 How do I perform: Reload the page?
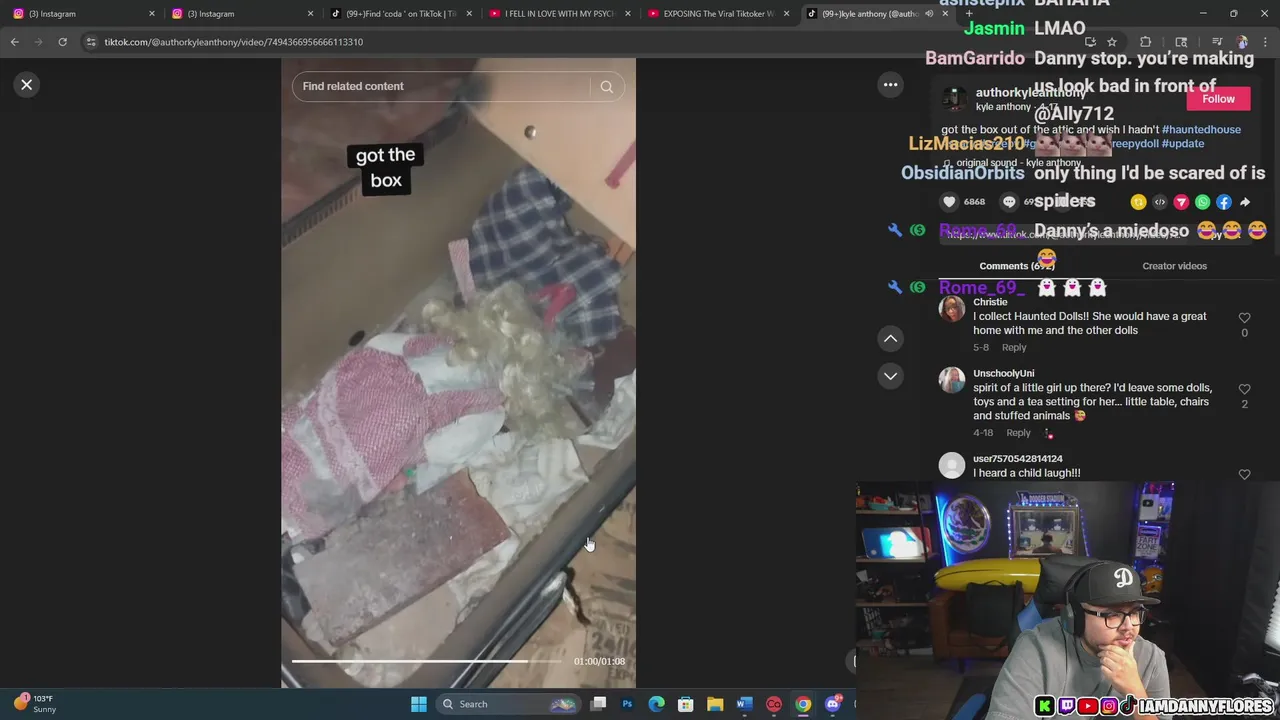tap(62, 42)
